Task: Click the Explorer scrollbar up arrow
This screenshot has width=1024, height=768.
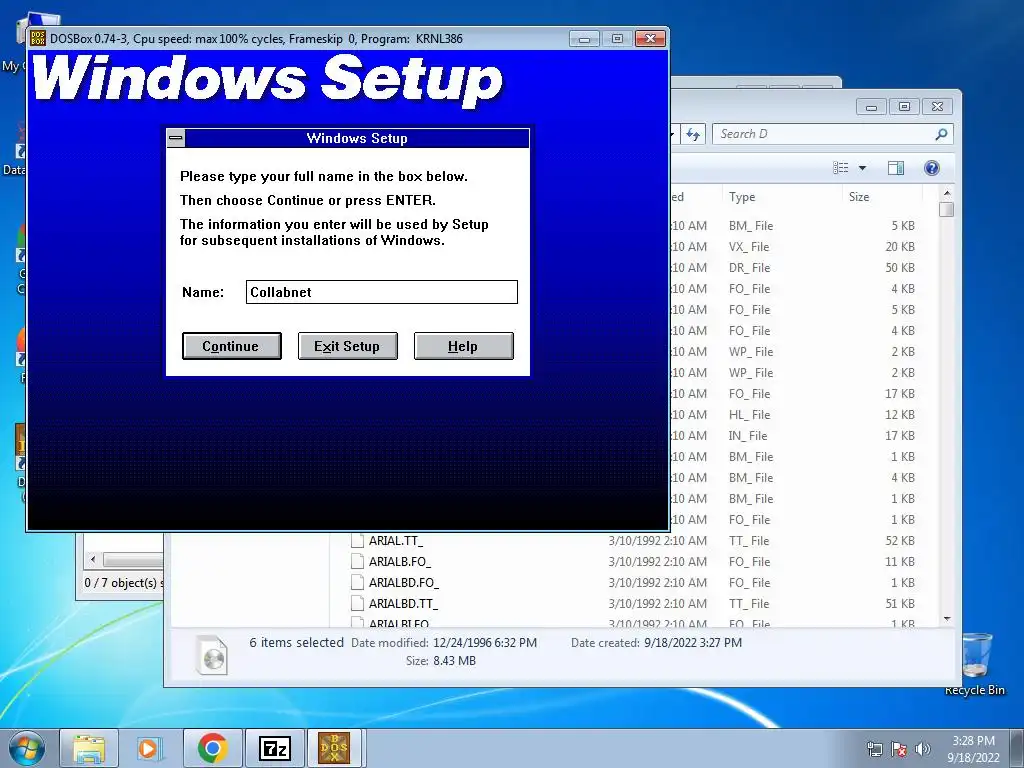Action: [x=947, y=193]
